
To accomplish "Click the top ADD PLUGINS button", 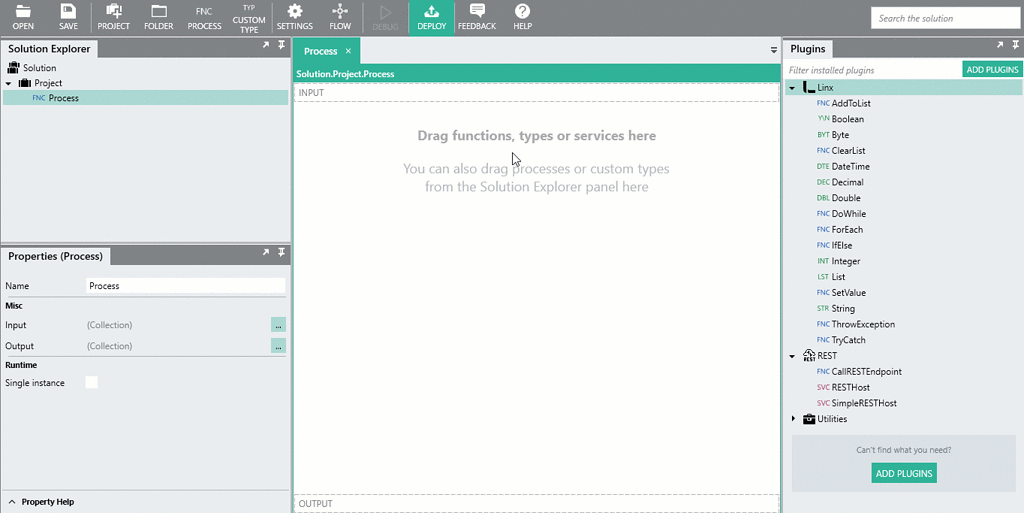I will (x=992, y=69).
